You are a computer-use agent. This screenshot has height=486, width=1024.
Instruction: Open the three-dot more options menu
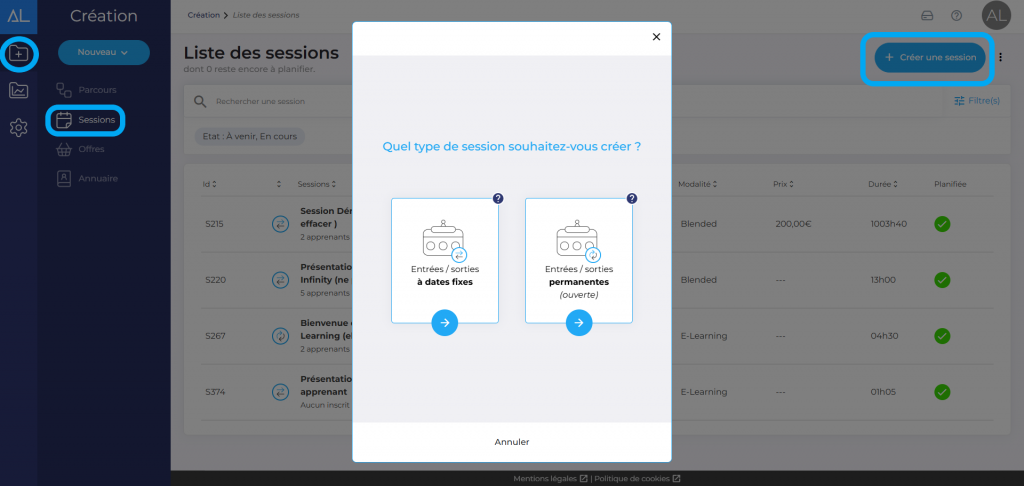1001,58
